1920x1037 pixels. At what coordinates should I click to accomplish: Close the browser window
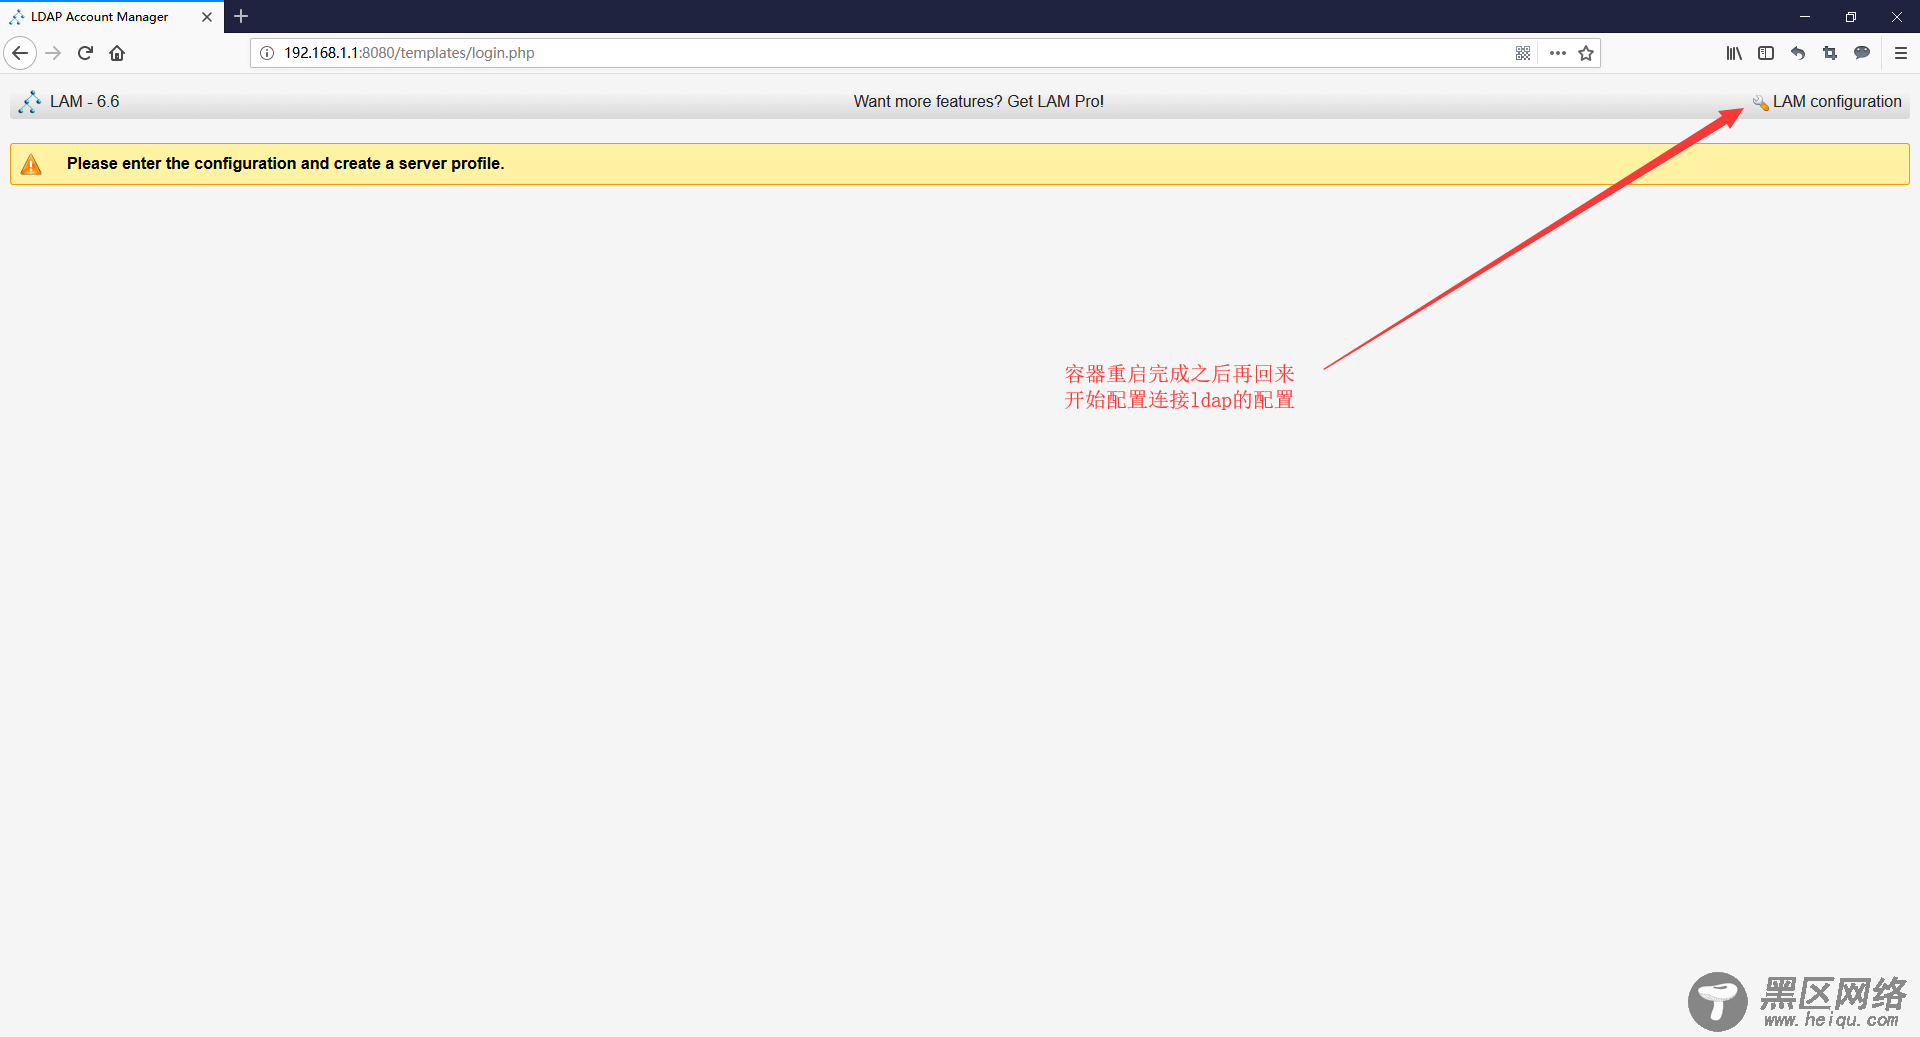1897,16
